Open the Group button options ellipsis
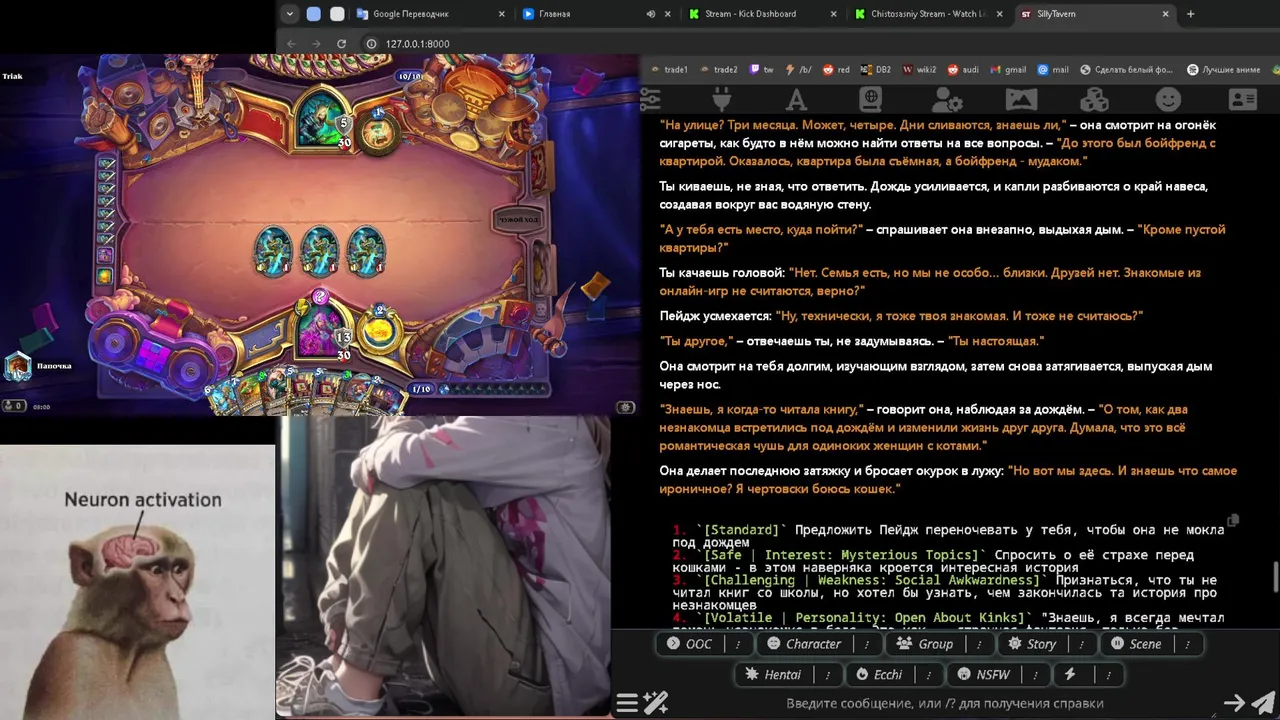This screenshot has height=720, width=1280. pos(979,644)
